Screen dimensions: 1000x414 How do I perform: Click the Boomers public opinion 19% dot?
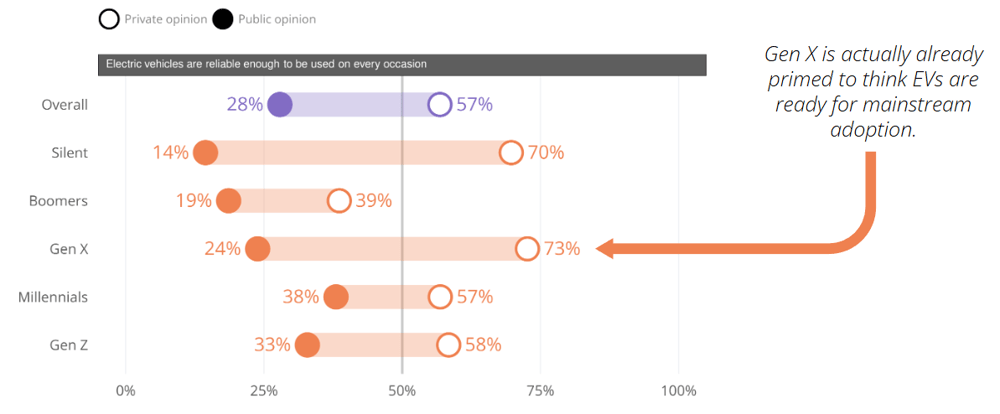tap(229, 200)
